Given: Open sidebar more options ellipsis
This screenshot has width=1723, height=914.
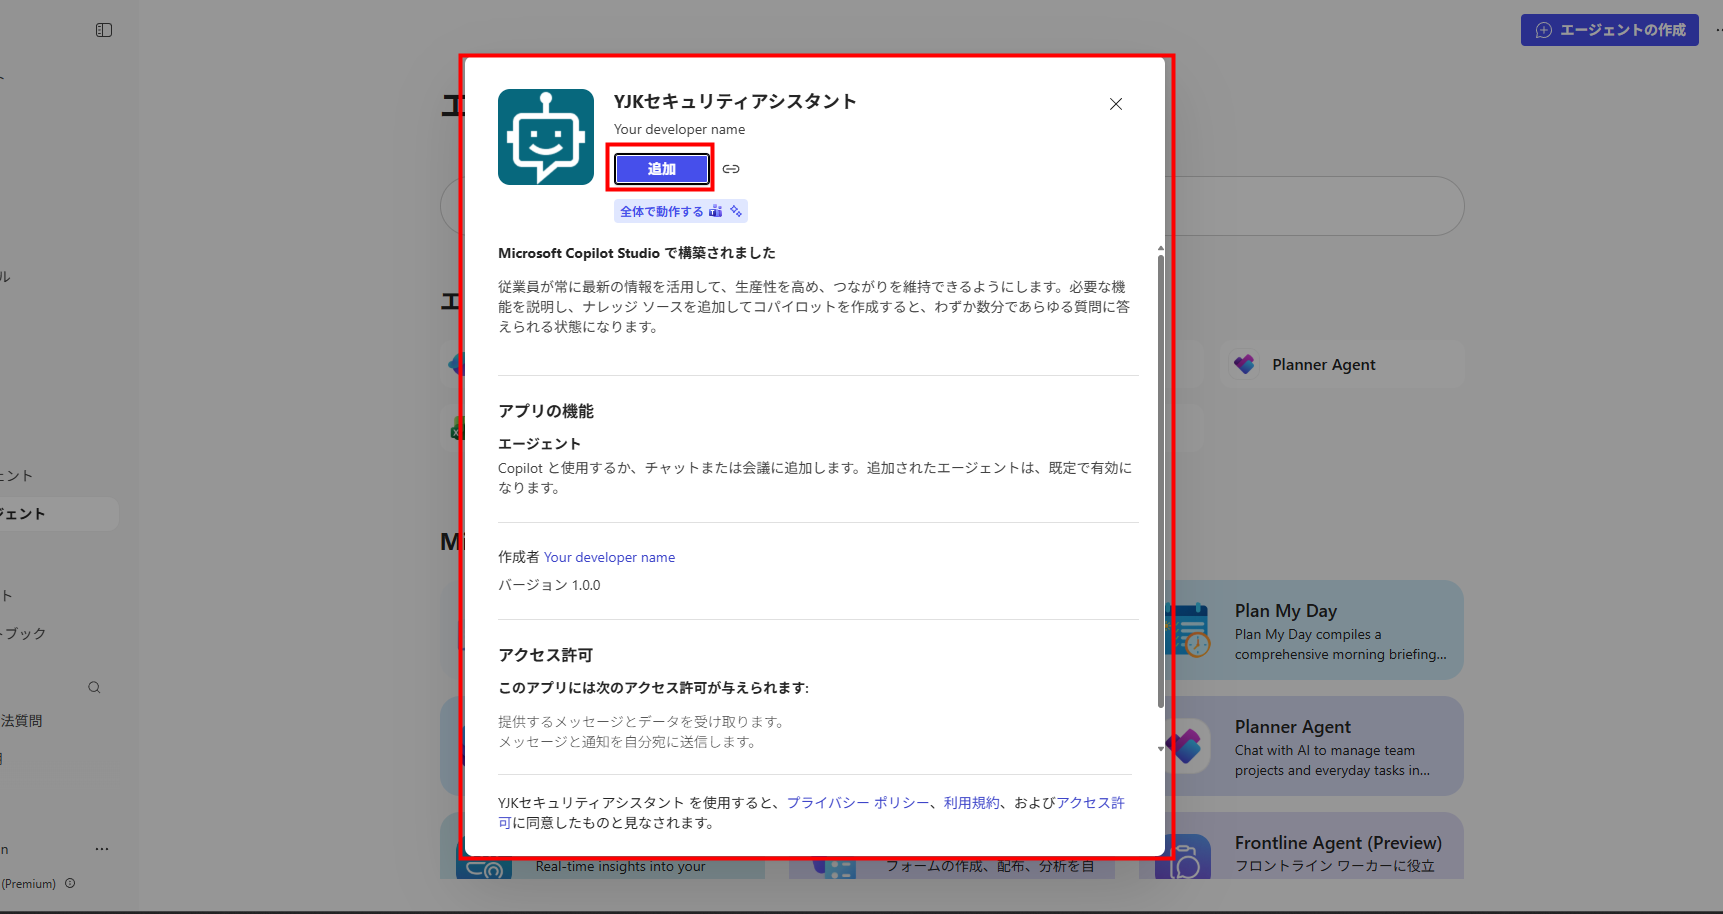Looking at the screenshot, I should click(x=102, y=849).
